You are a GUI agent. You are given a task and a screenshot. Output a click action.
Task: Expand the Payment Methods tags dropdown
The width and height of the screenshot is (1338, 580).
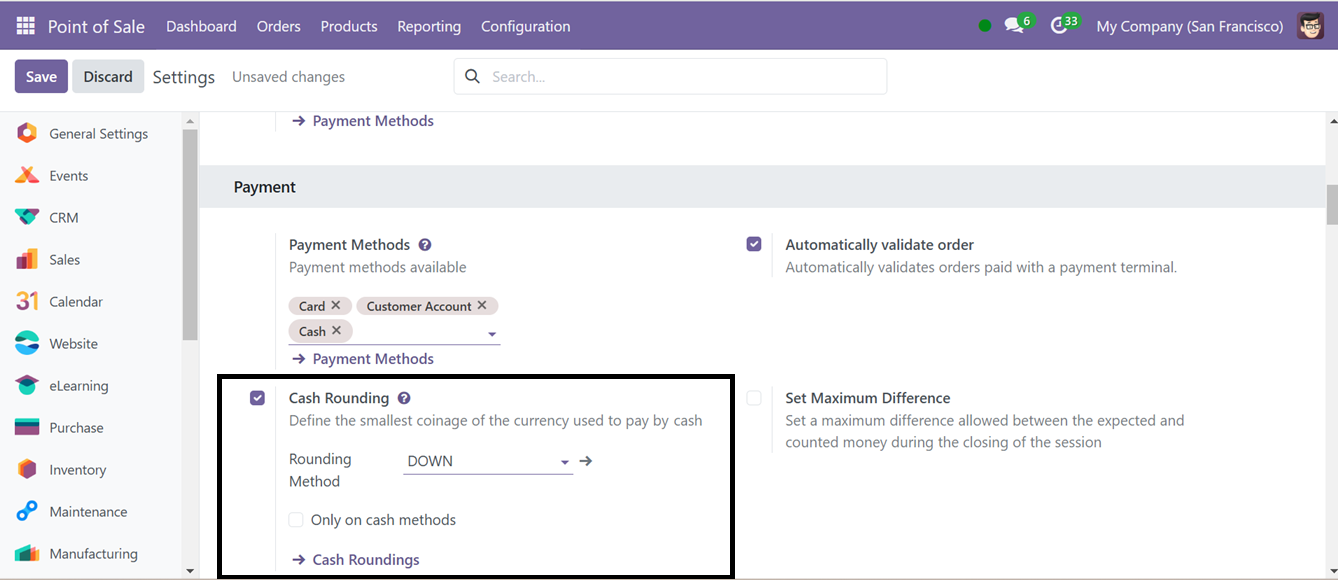click(492, 334)
